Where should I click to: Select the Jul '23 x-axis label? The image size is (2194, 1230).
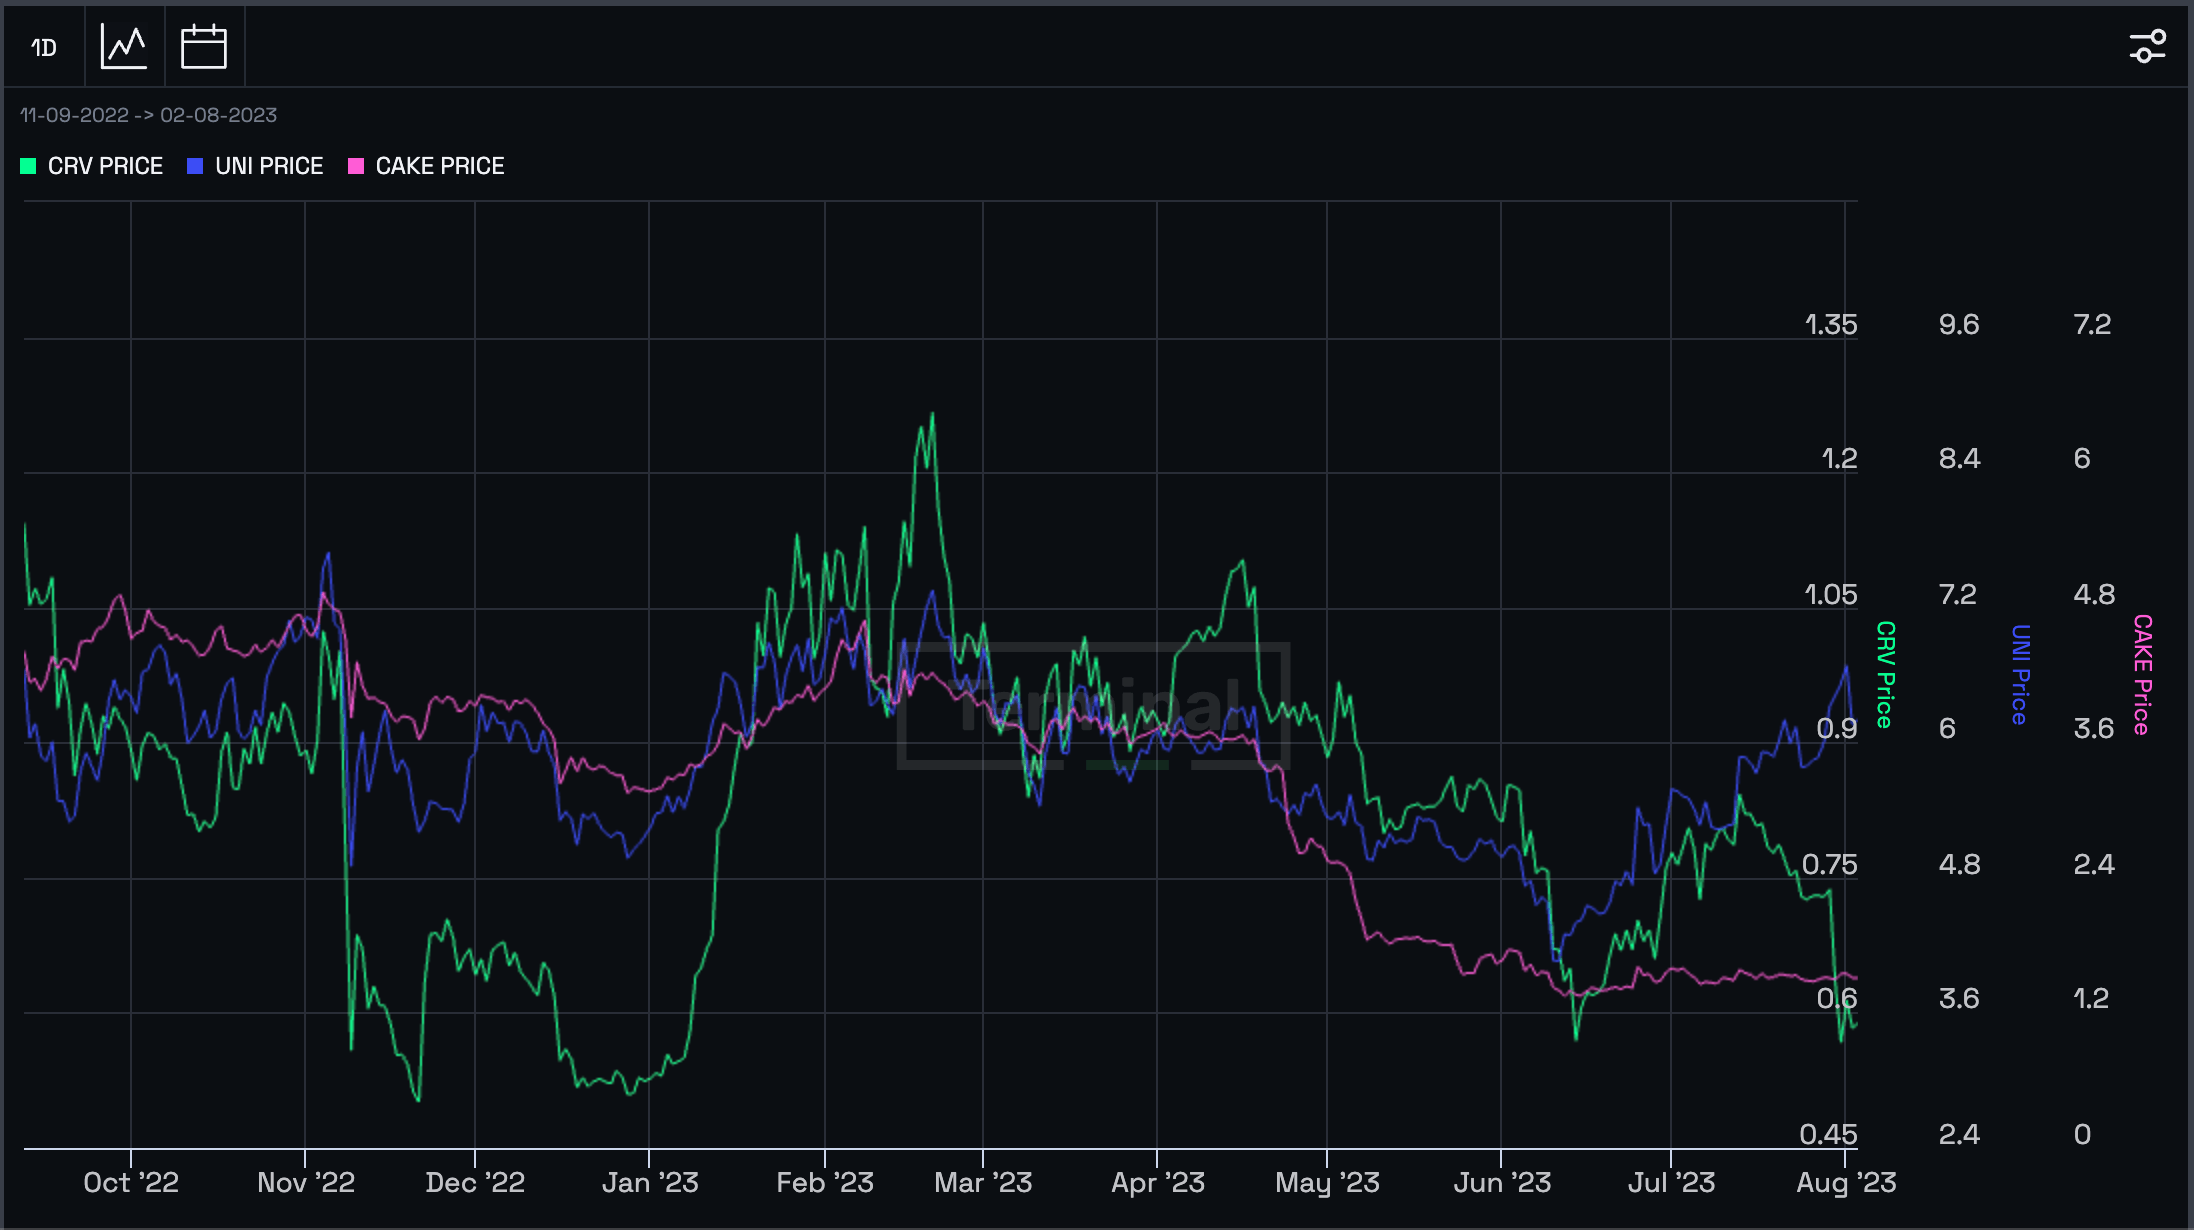click(1671, 1183)
